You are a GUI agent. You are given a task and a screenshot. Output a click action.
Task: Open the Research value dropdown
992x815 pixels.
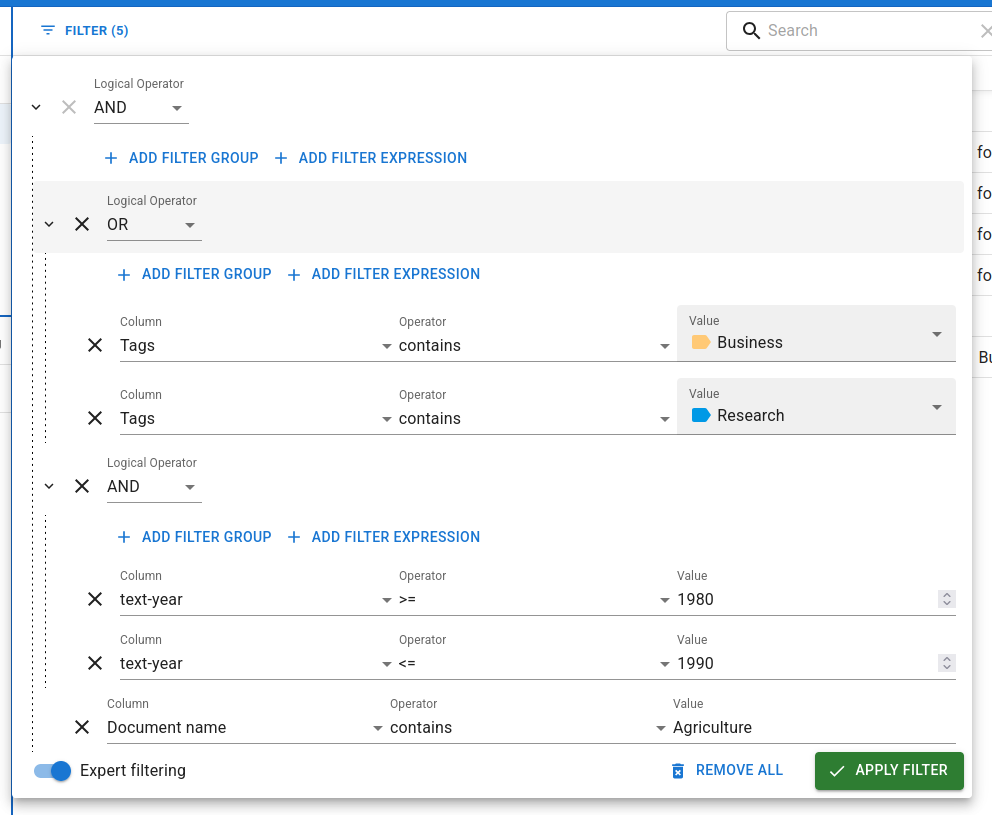[x=816, y=407]
